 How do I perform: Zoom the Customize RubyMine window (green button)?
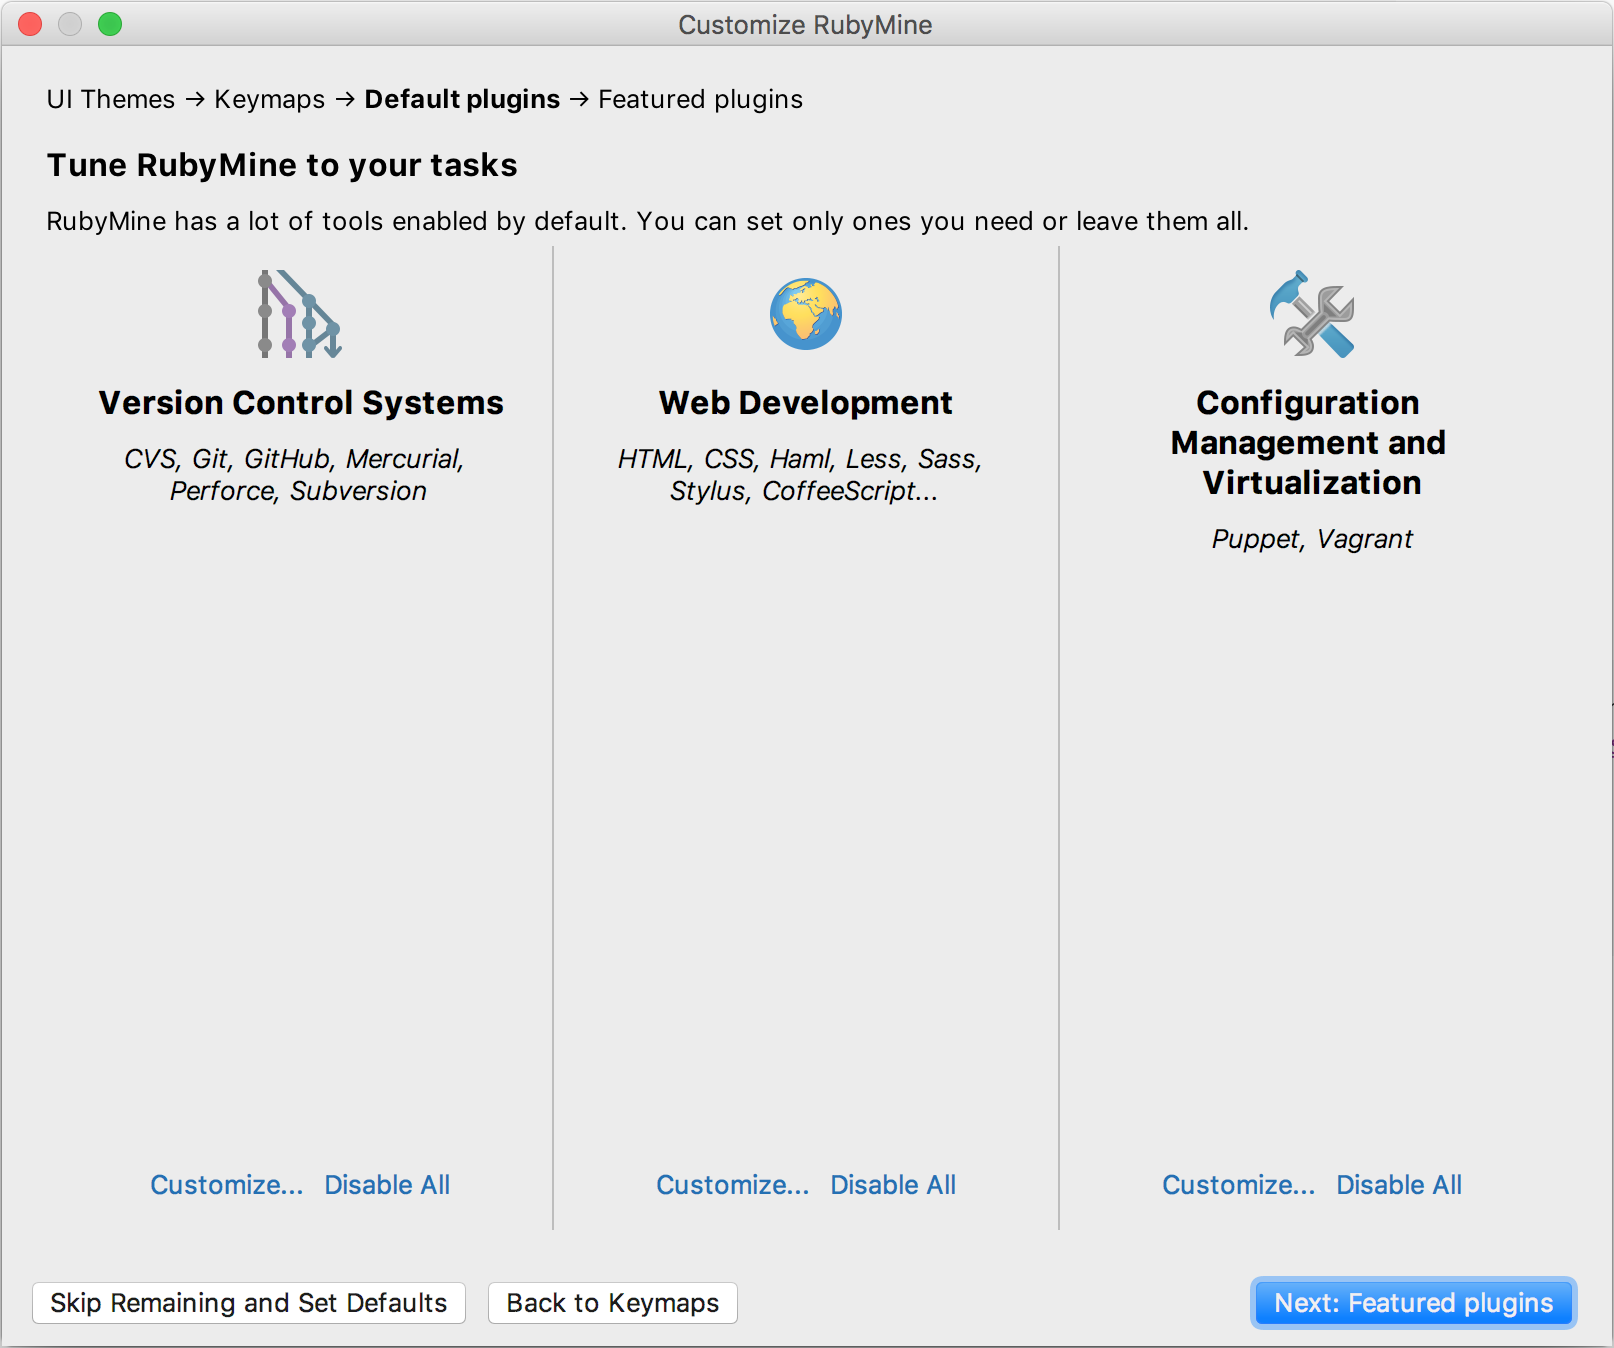(x=110, y=24)
